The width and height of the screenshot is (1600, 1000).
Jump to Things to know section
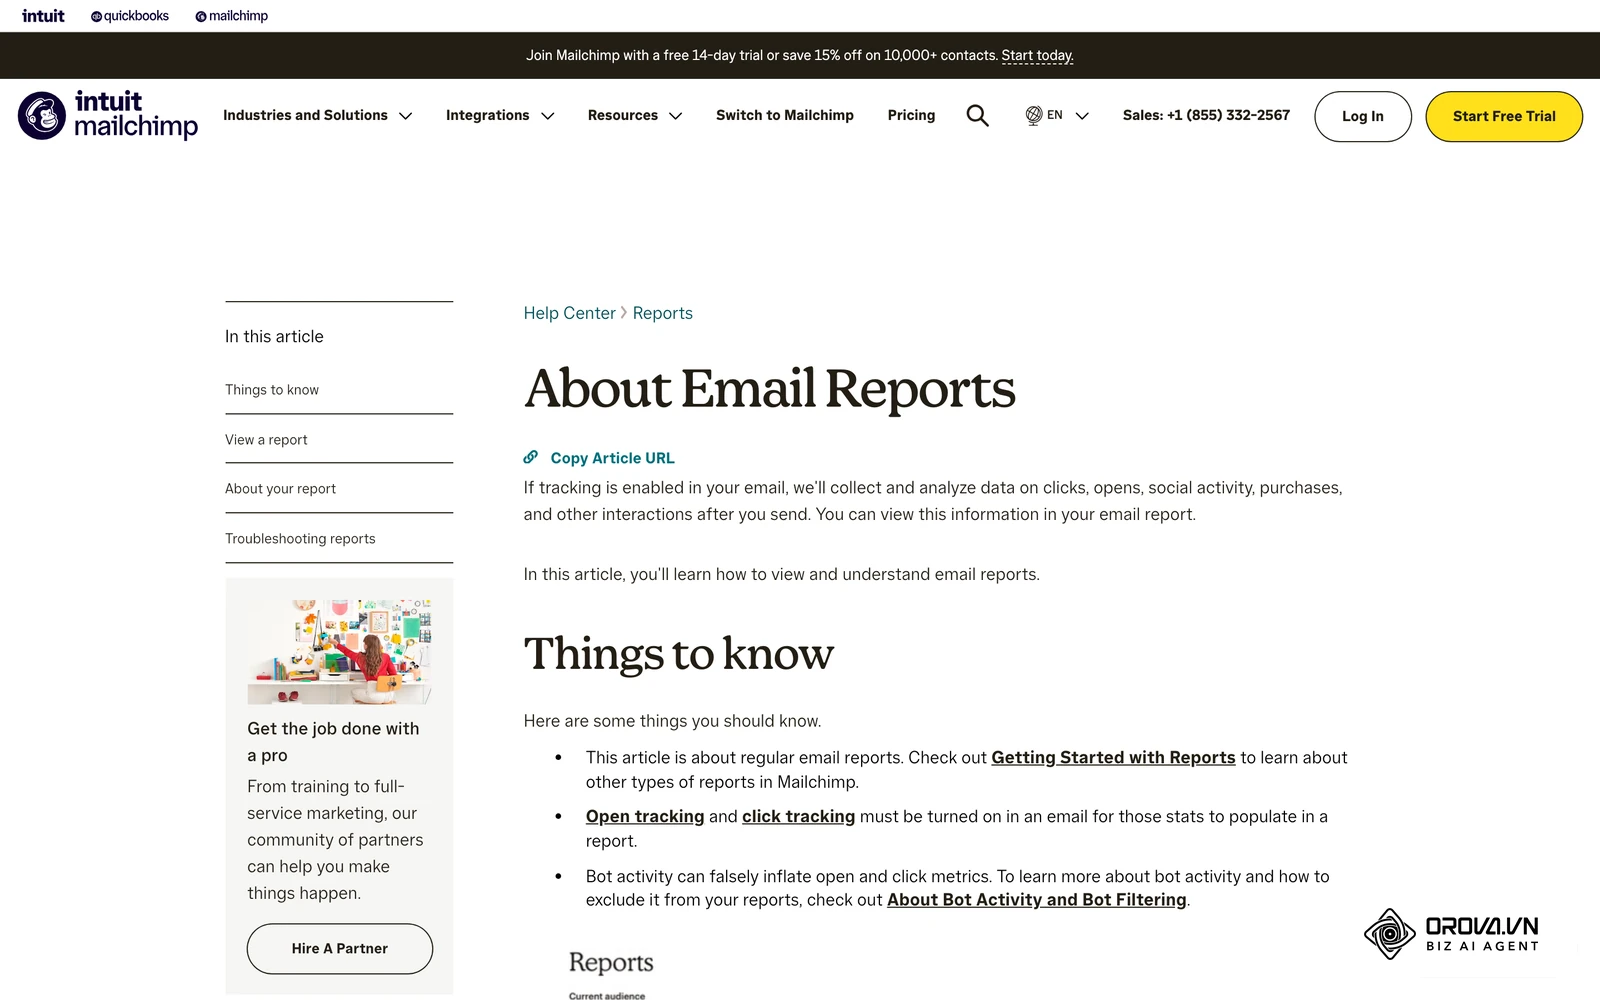[x=272, y=390]
